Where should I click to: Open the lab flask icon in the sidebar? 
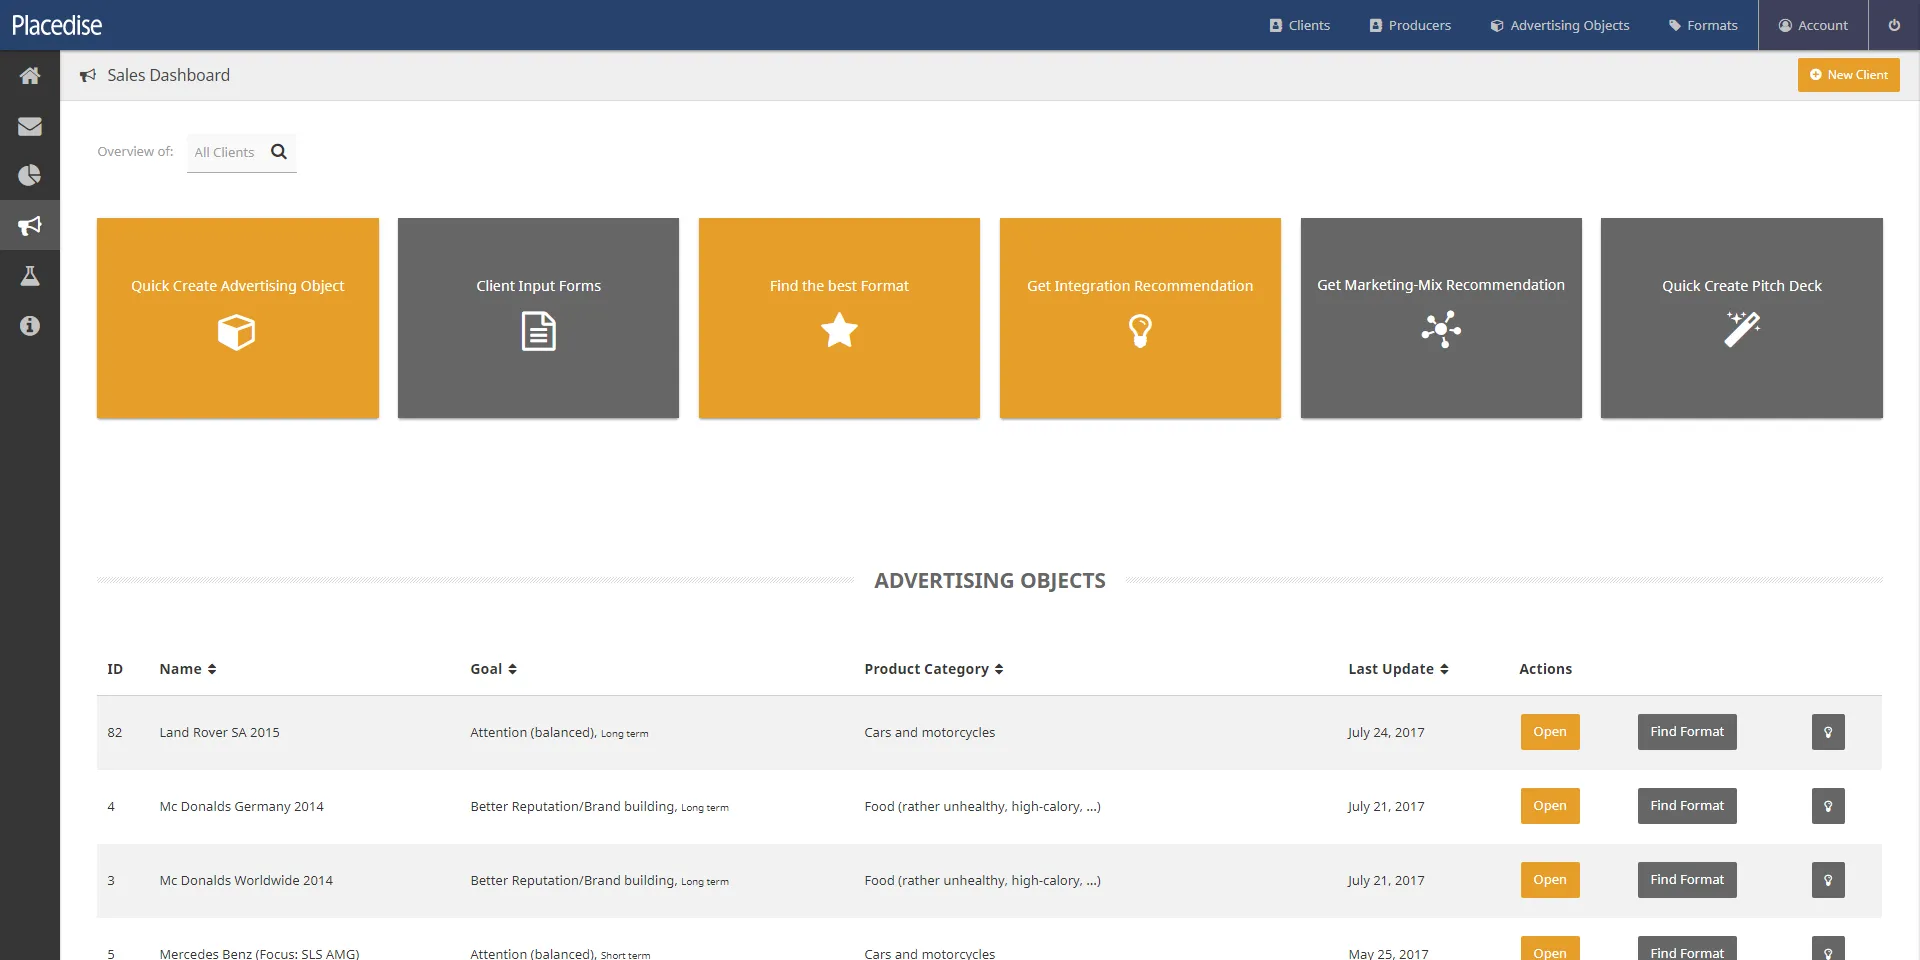30,275
